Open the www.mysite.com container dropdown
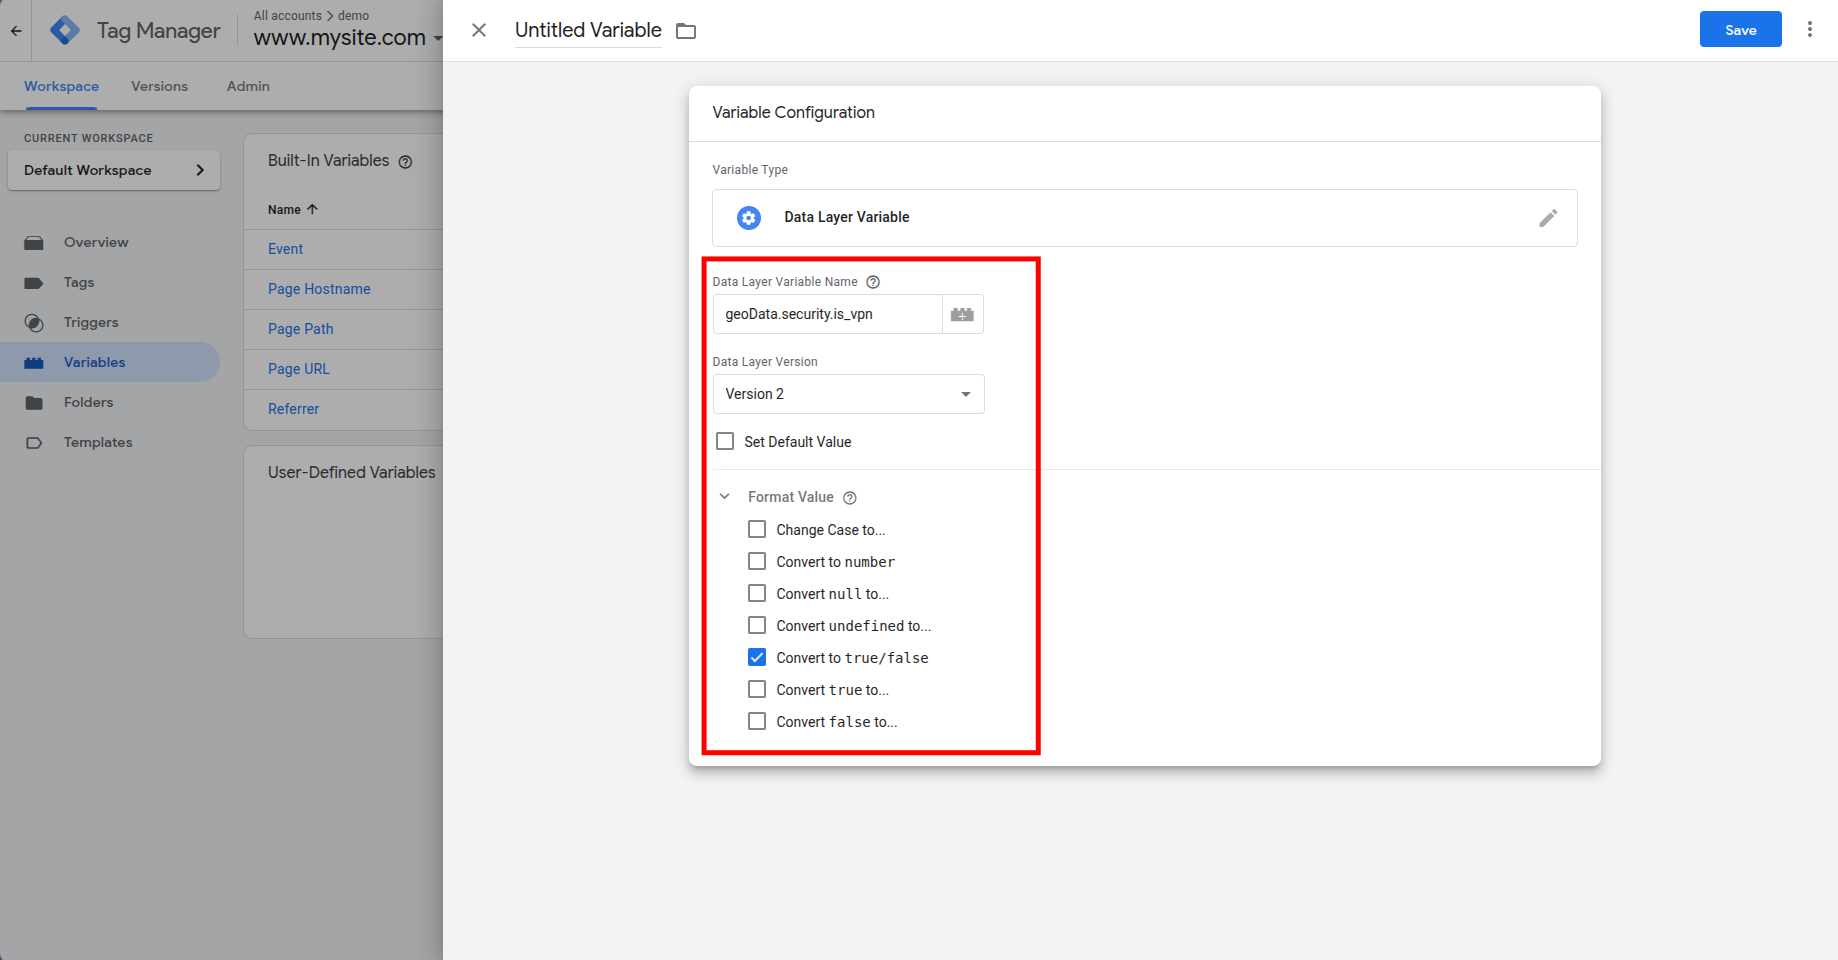The width and height of the screenshot is (1838, 960). [347, 38]
